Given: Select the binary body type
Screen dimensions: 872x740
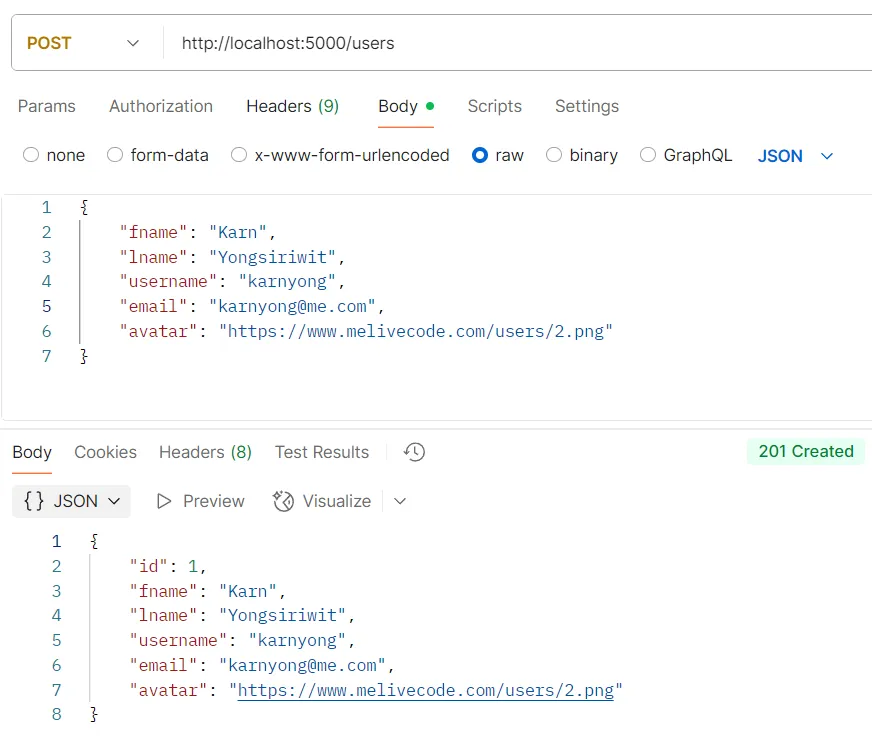Looking at the screenshot, I should 554,155.
